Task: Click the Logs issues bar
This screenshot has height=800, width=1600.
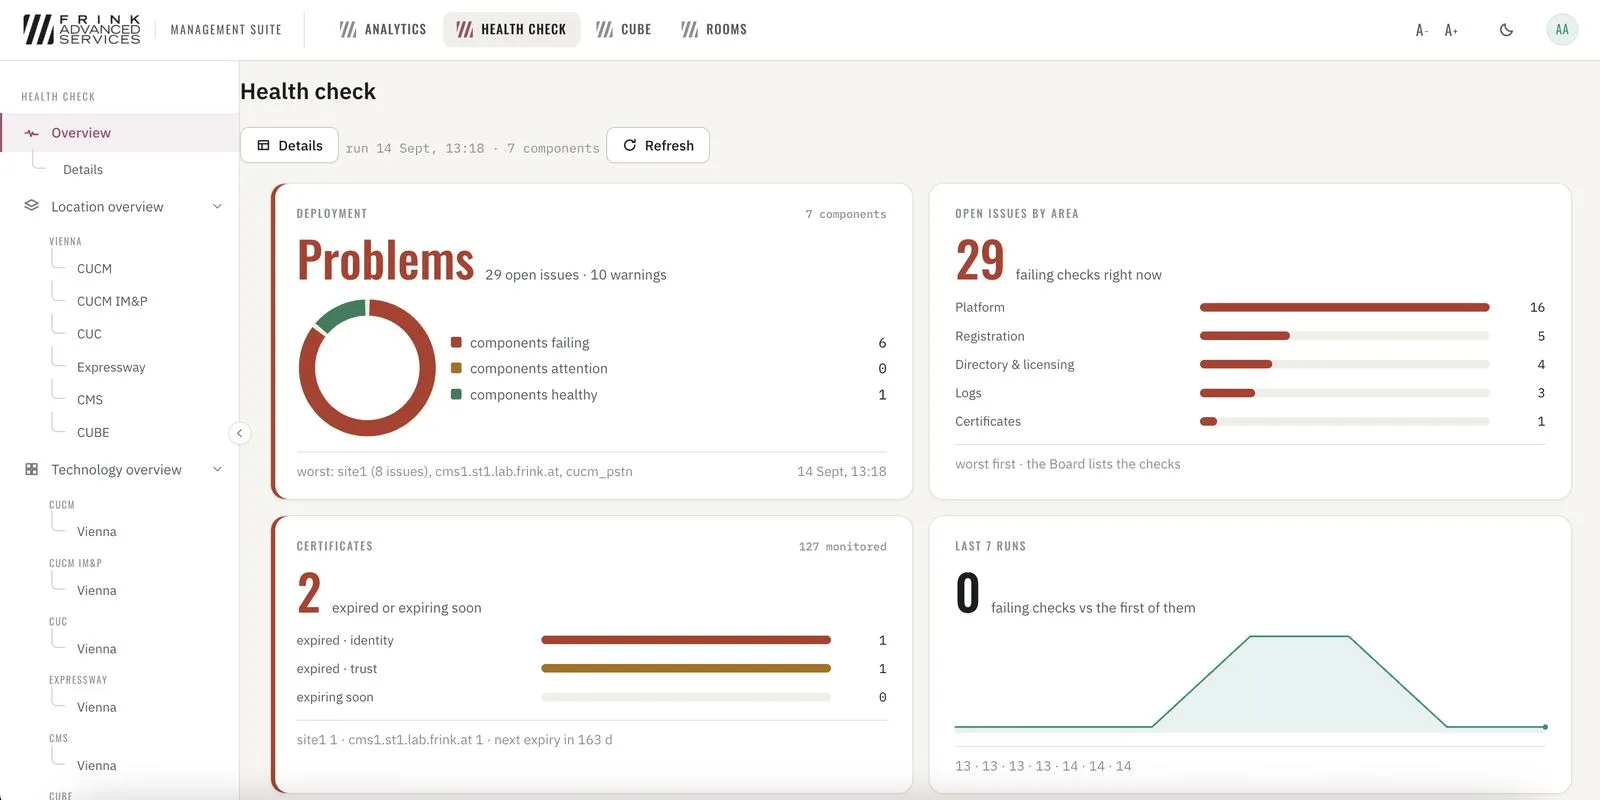Action: tap(1344, 393)
